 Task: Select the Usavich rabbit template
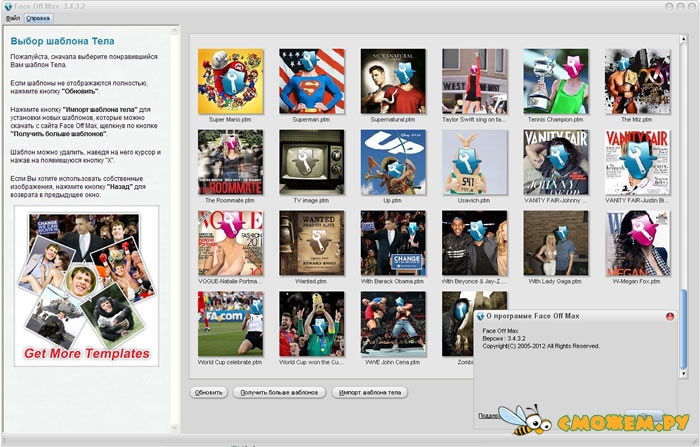475,162
